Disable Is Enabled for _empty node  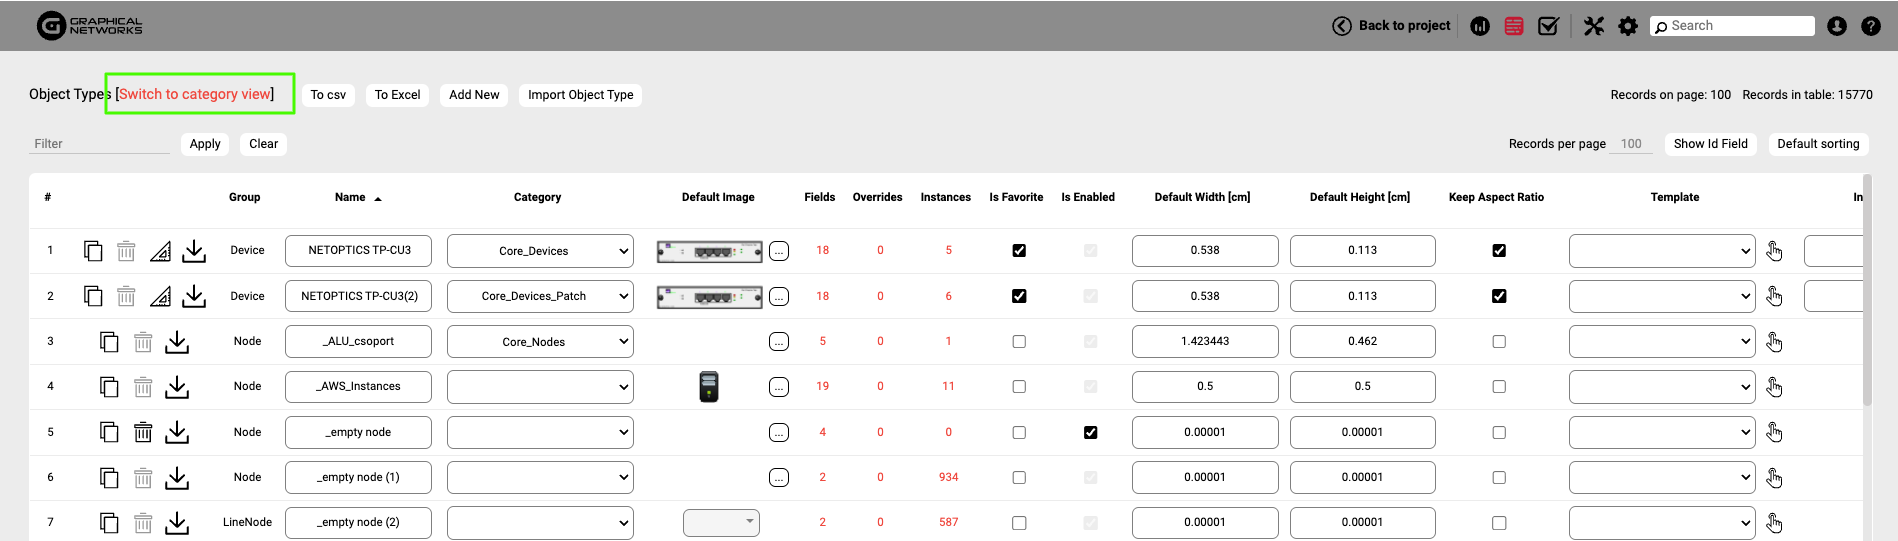(1090, 432)
